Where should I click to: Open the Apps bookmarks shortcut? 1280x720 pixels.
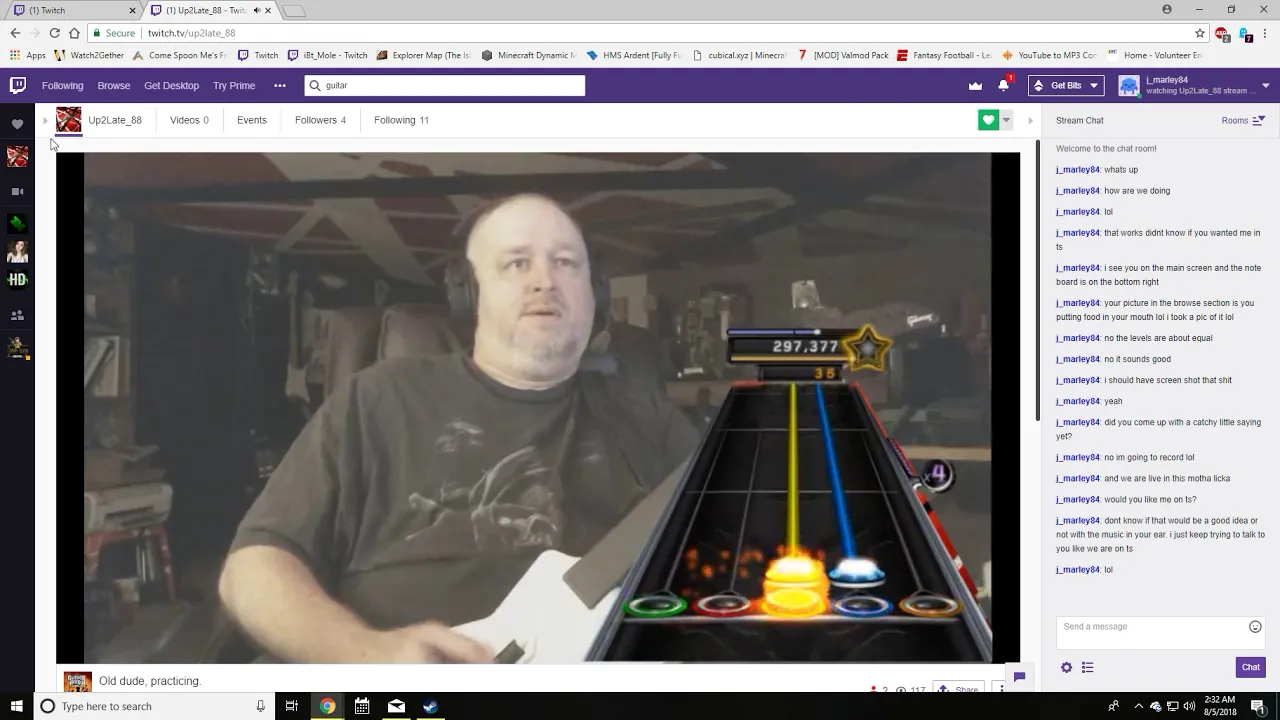pyautogui.click(x=28, y=56)
